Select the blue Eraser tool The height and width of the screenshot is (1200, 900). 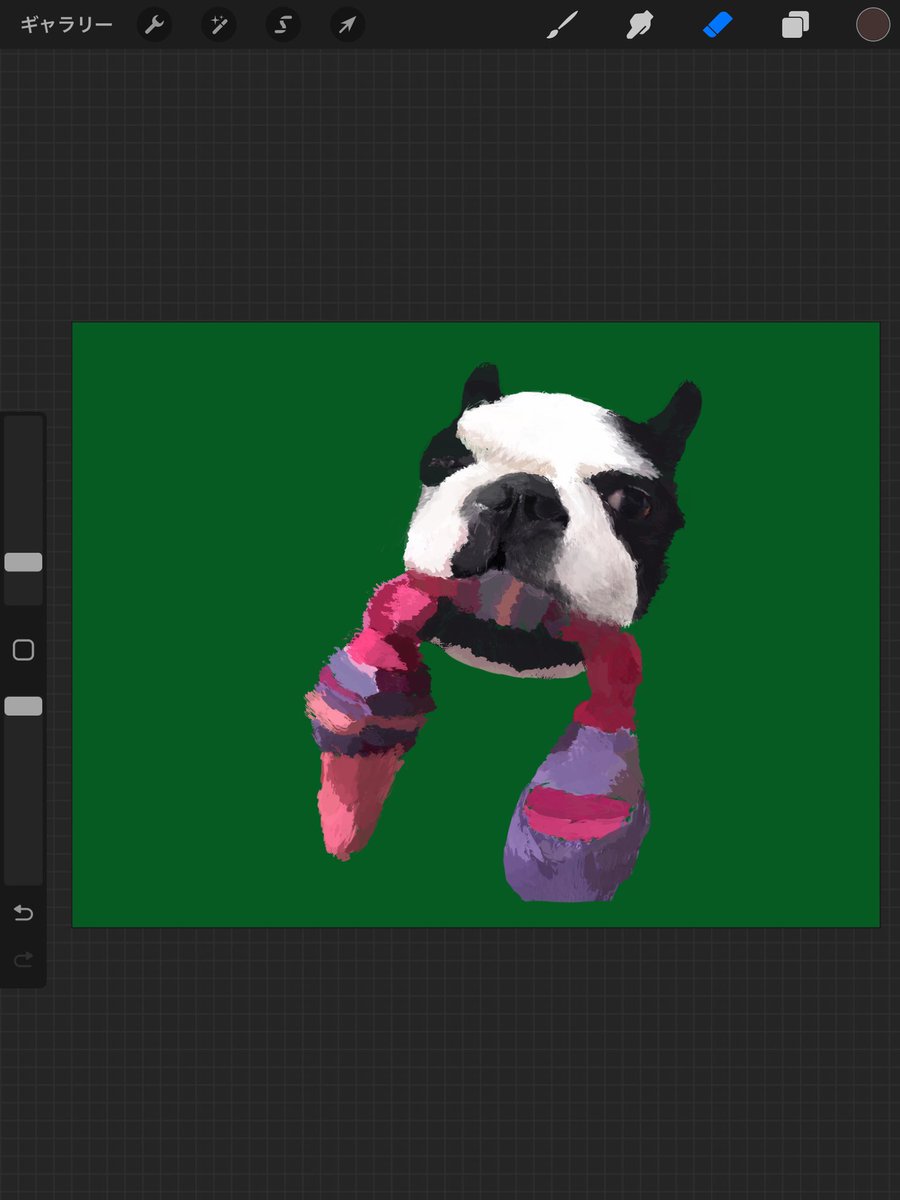[718, 25]
